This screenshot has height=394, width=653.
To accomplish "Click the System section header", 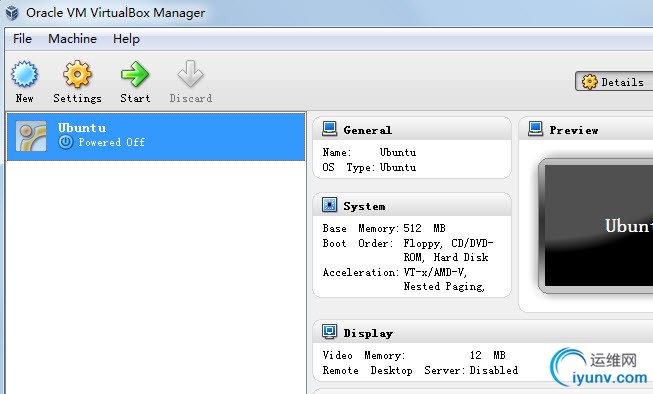I will click(411, 205).
